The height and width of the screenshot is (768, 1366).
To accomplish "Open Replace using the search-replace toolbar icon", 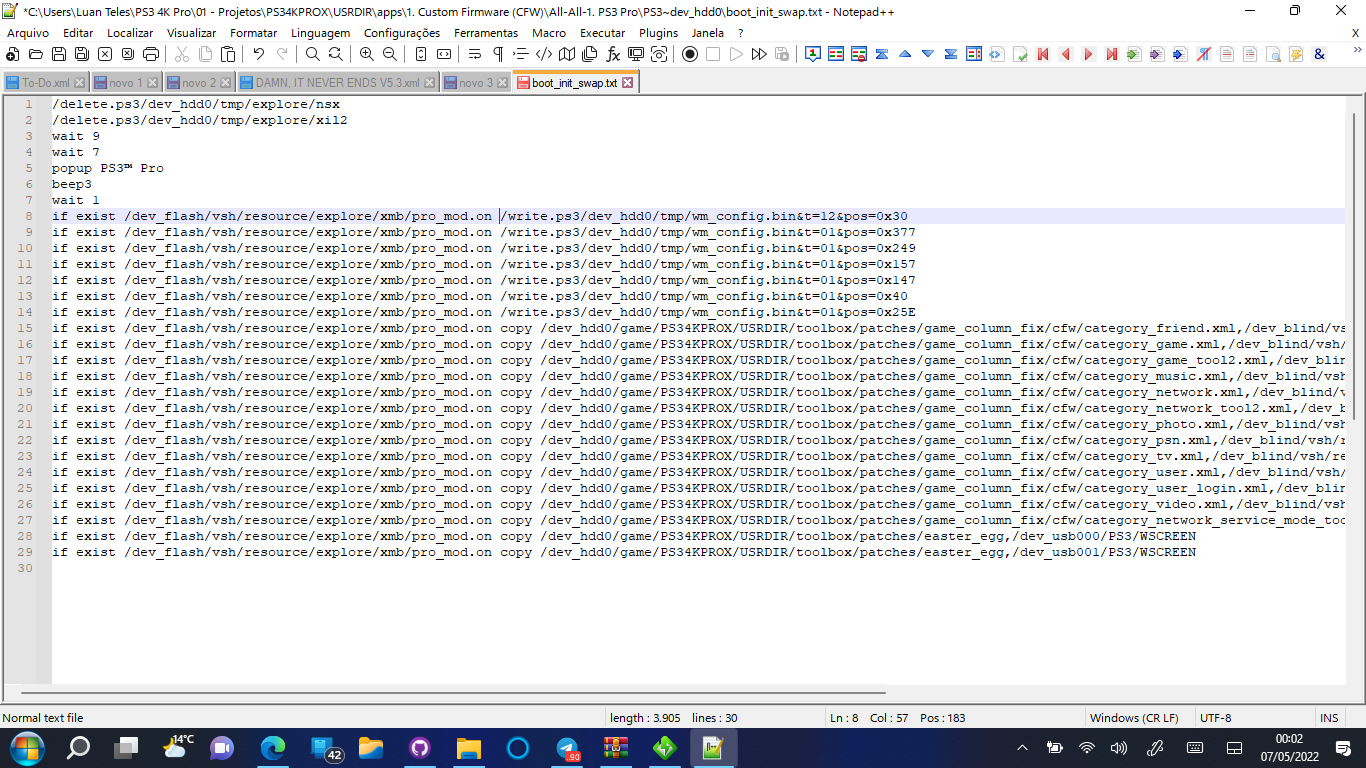I will coord(334,55).
